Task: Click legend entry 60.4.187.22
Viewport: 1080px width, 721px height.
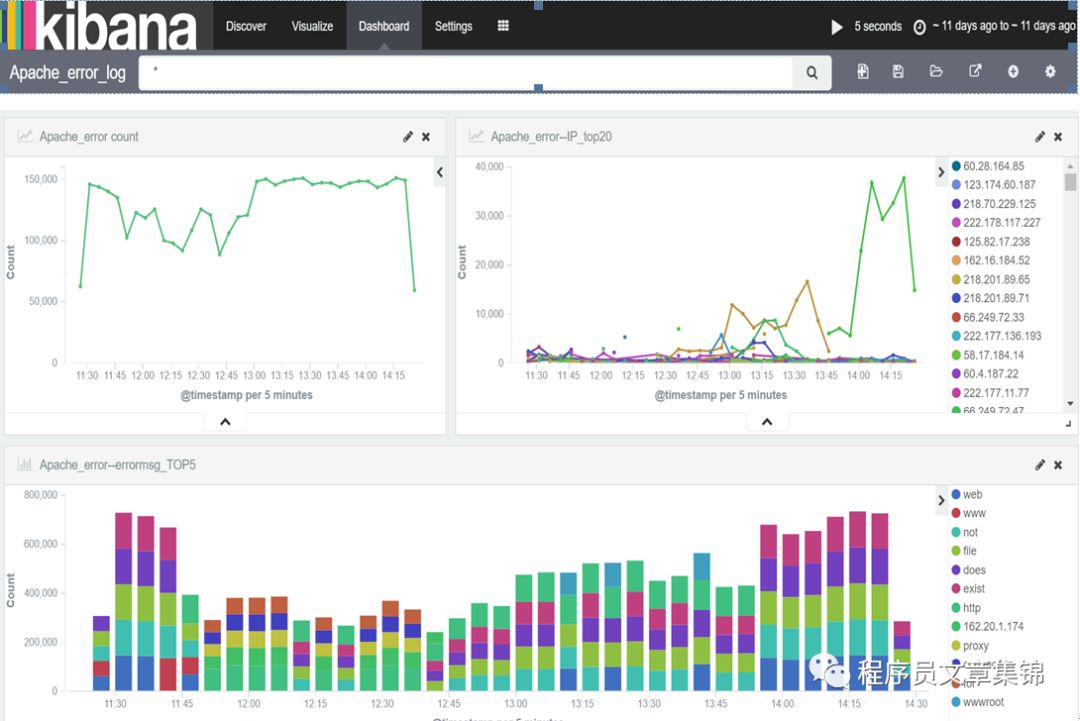Action: pyautogui.click(x=990, y=374)
